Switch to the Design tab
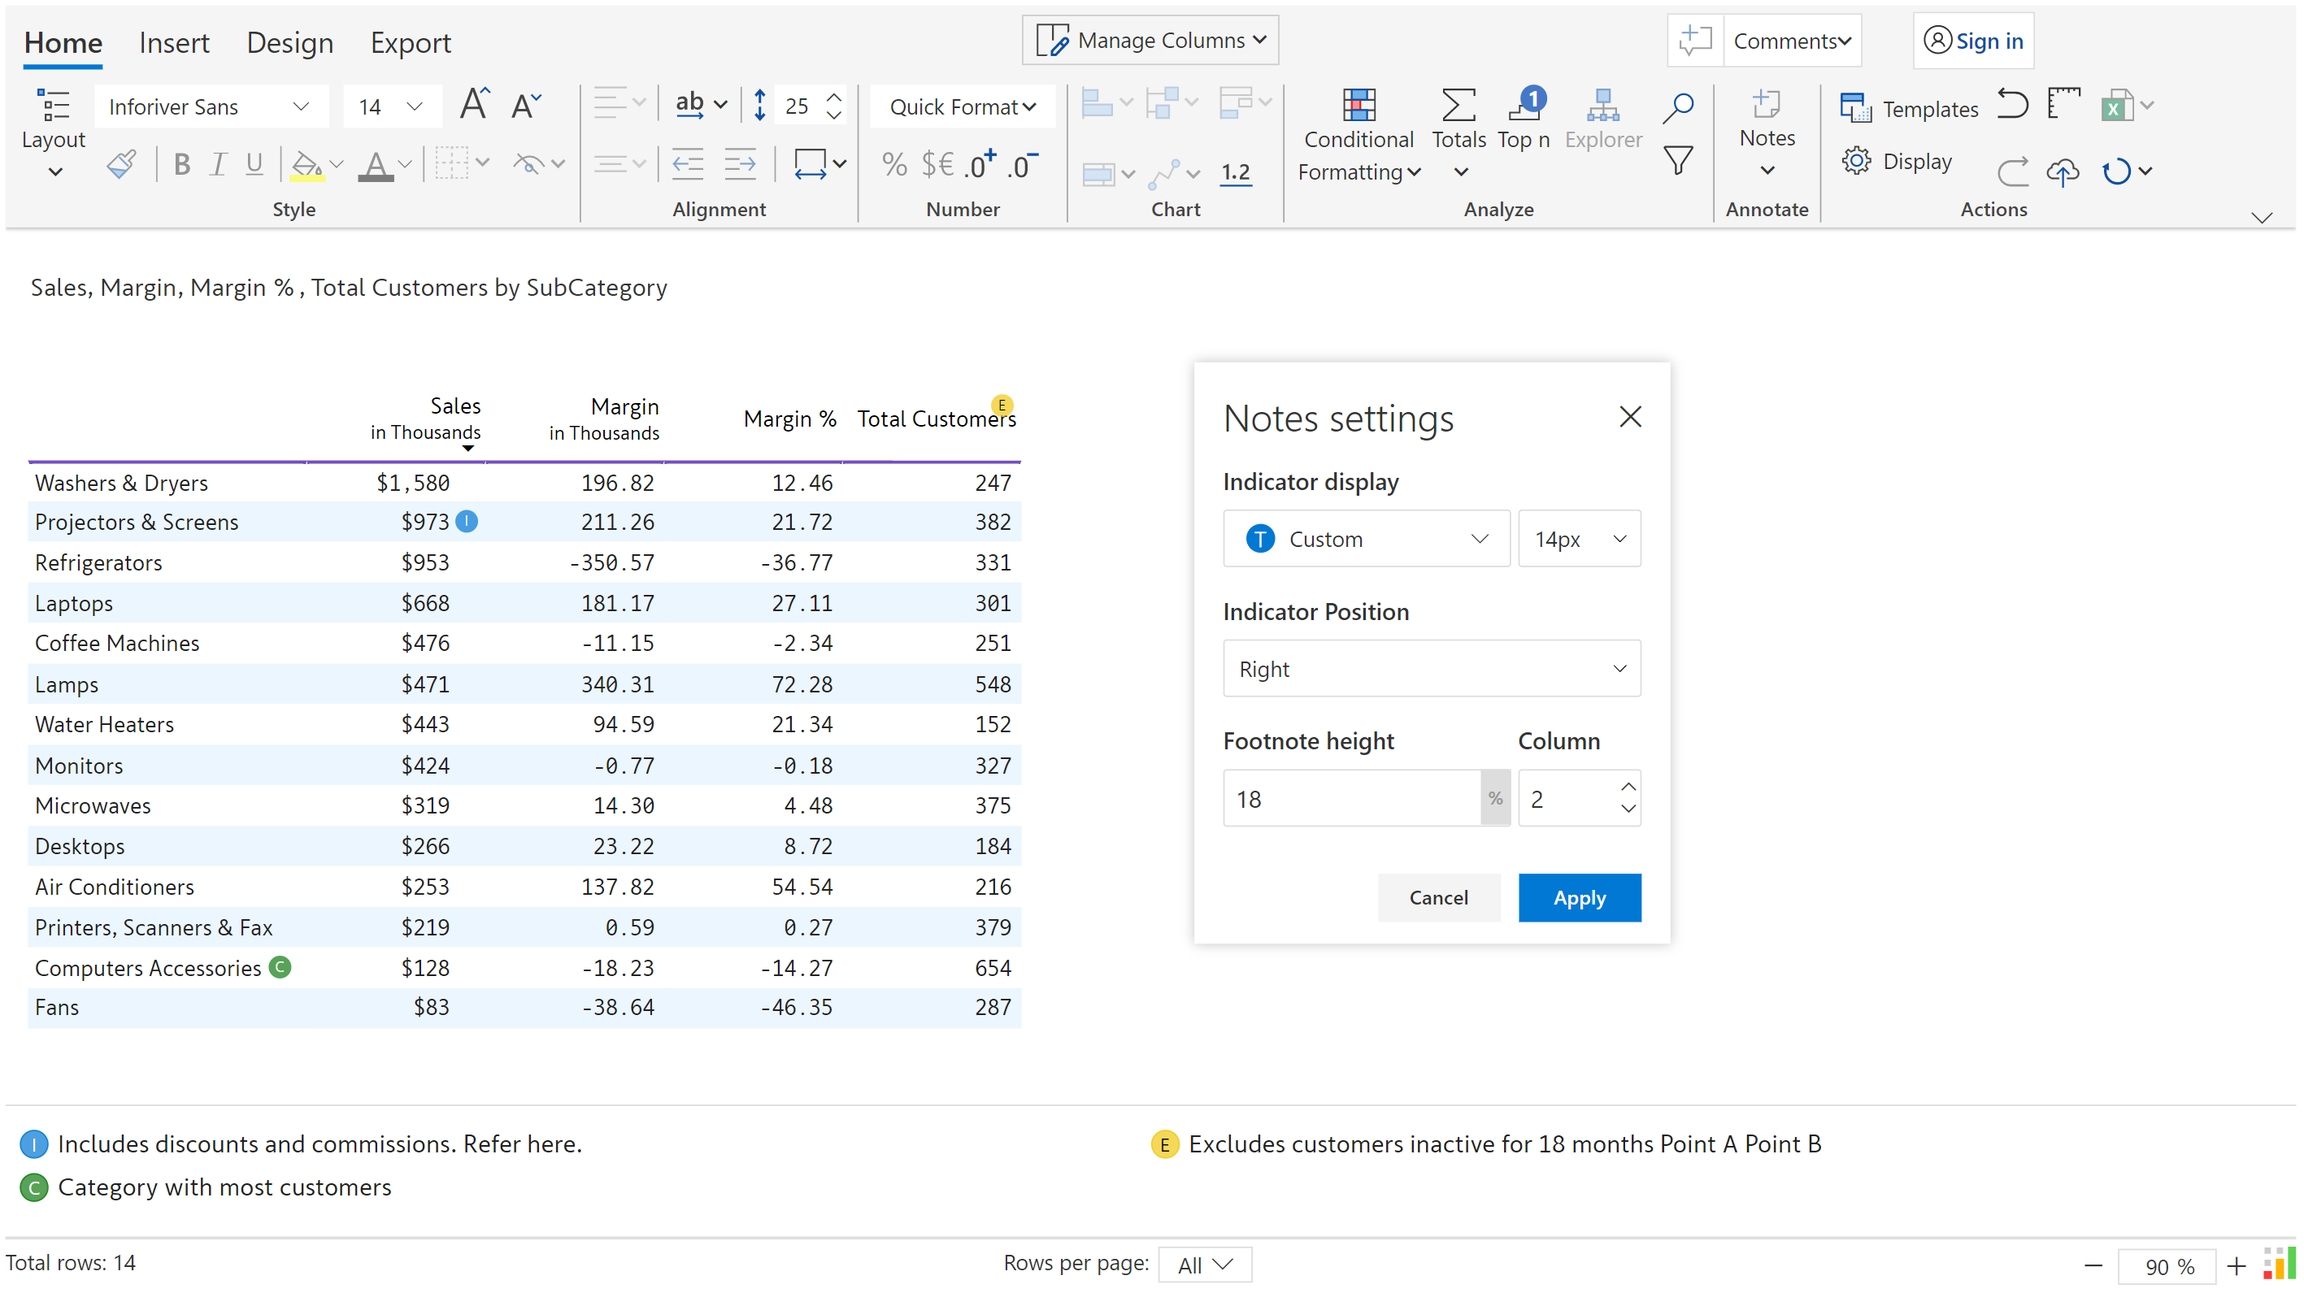 point(289,42)
